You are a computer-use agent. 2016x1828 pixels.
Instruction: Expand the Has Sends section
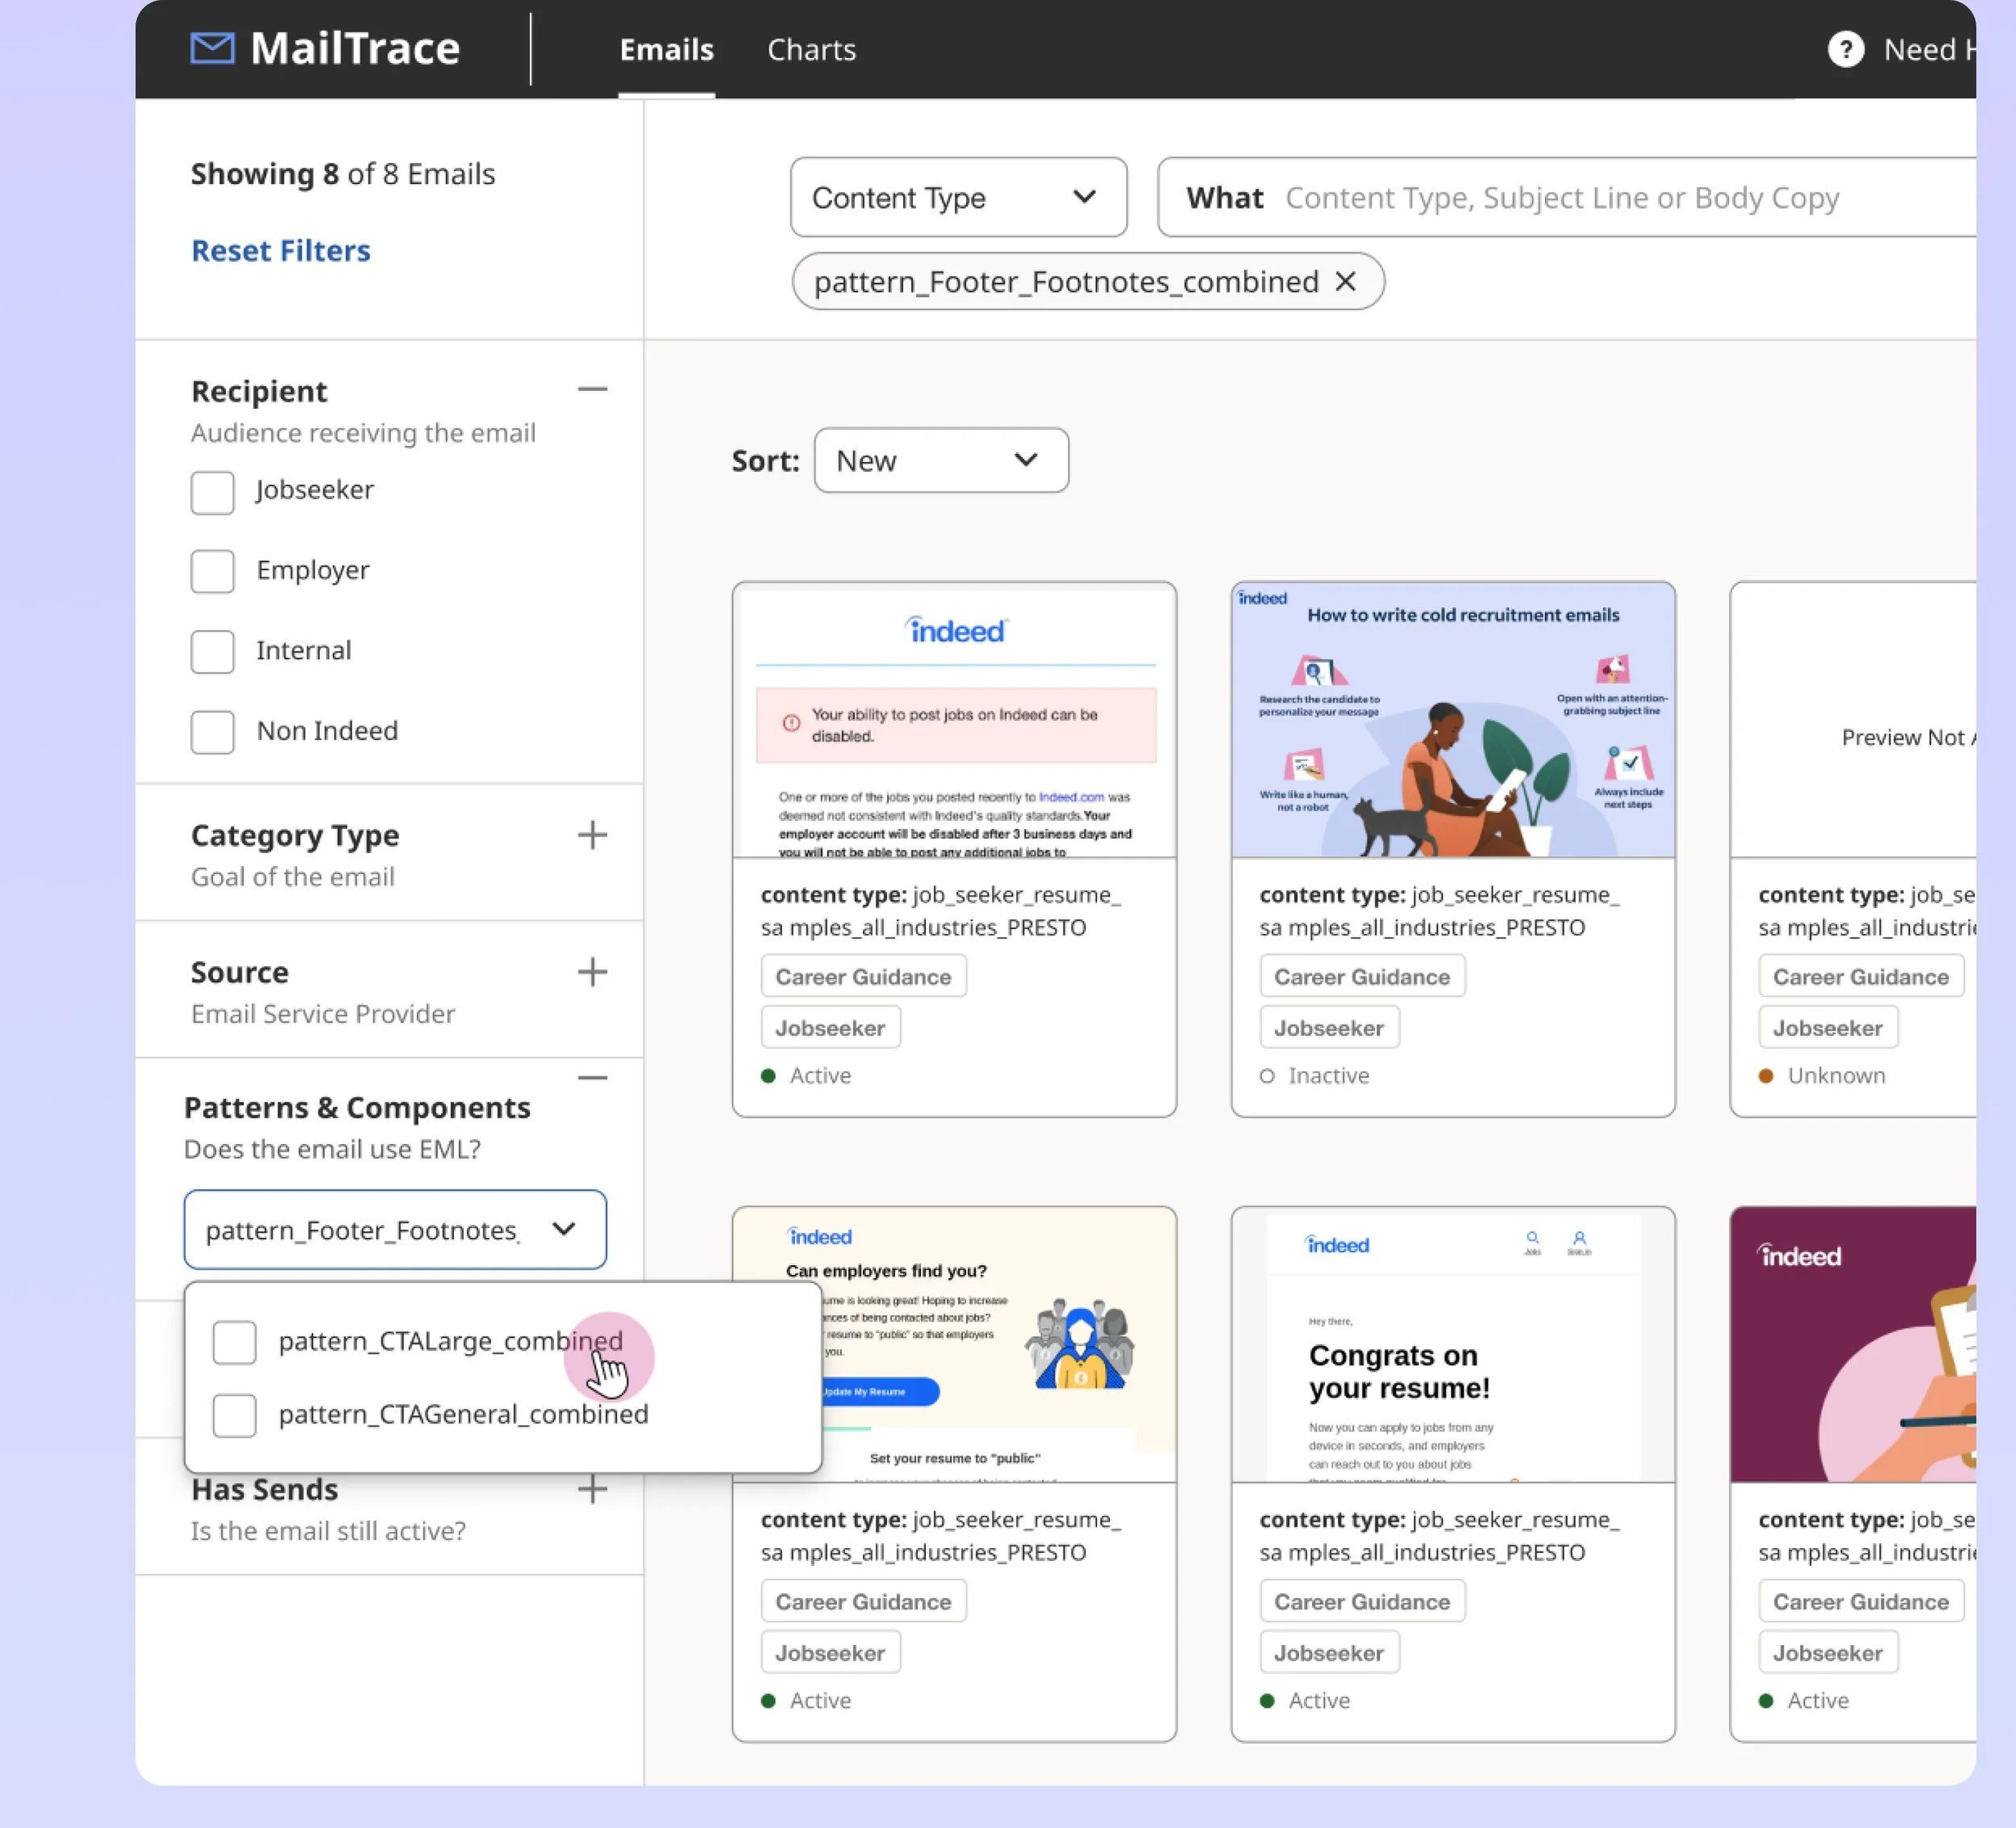pos(592,1489)
